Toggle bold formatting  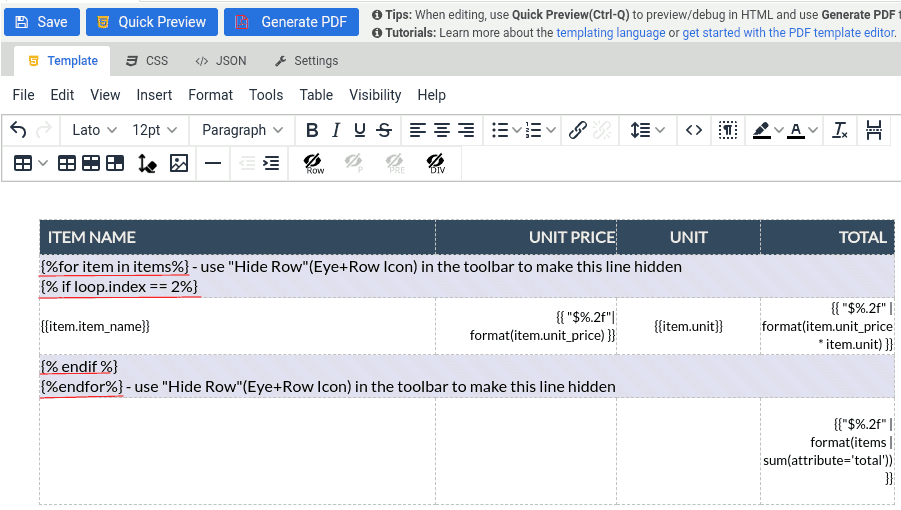pos(312,130)
